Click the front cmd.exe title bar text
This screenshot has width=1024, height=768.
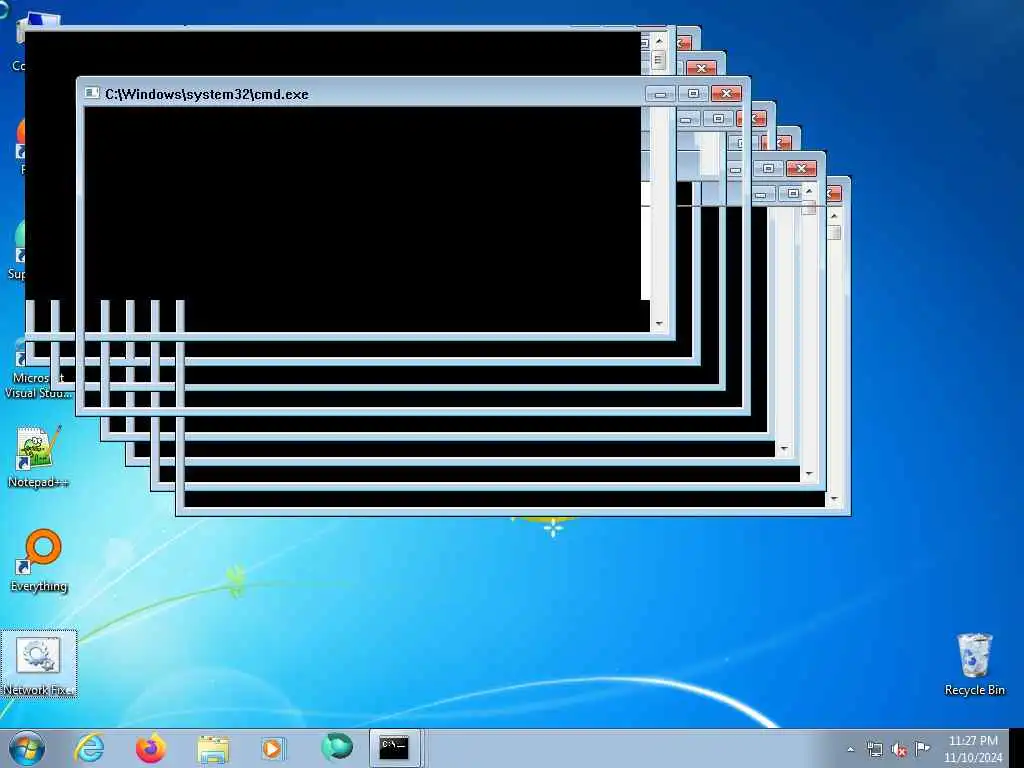(207, 94)
